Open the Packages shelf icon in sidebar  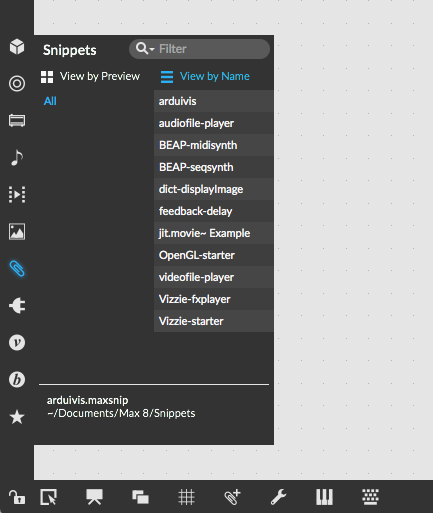pos(17,121)
